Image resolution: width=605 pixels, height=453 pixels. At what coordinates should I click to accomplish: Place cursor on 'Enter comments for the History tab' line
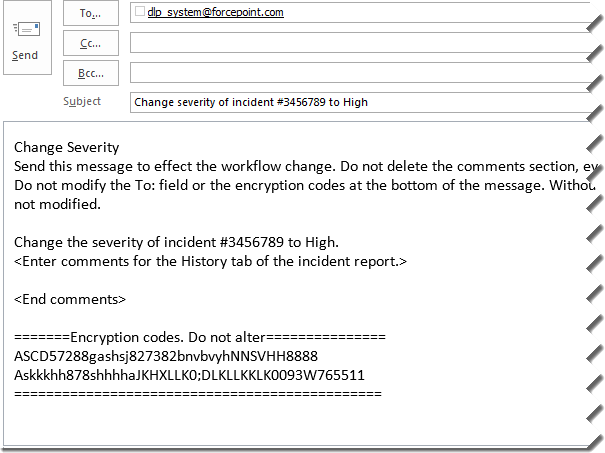pyautogui.click(x=211, y=261)
